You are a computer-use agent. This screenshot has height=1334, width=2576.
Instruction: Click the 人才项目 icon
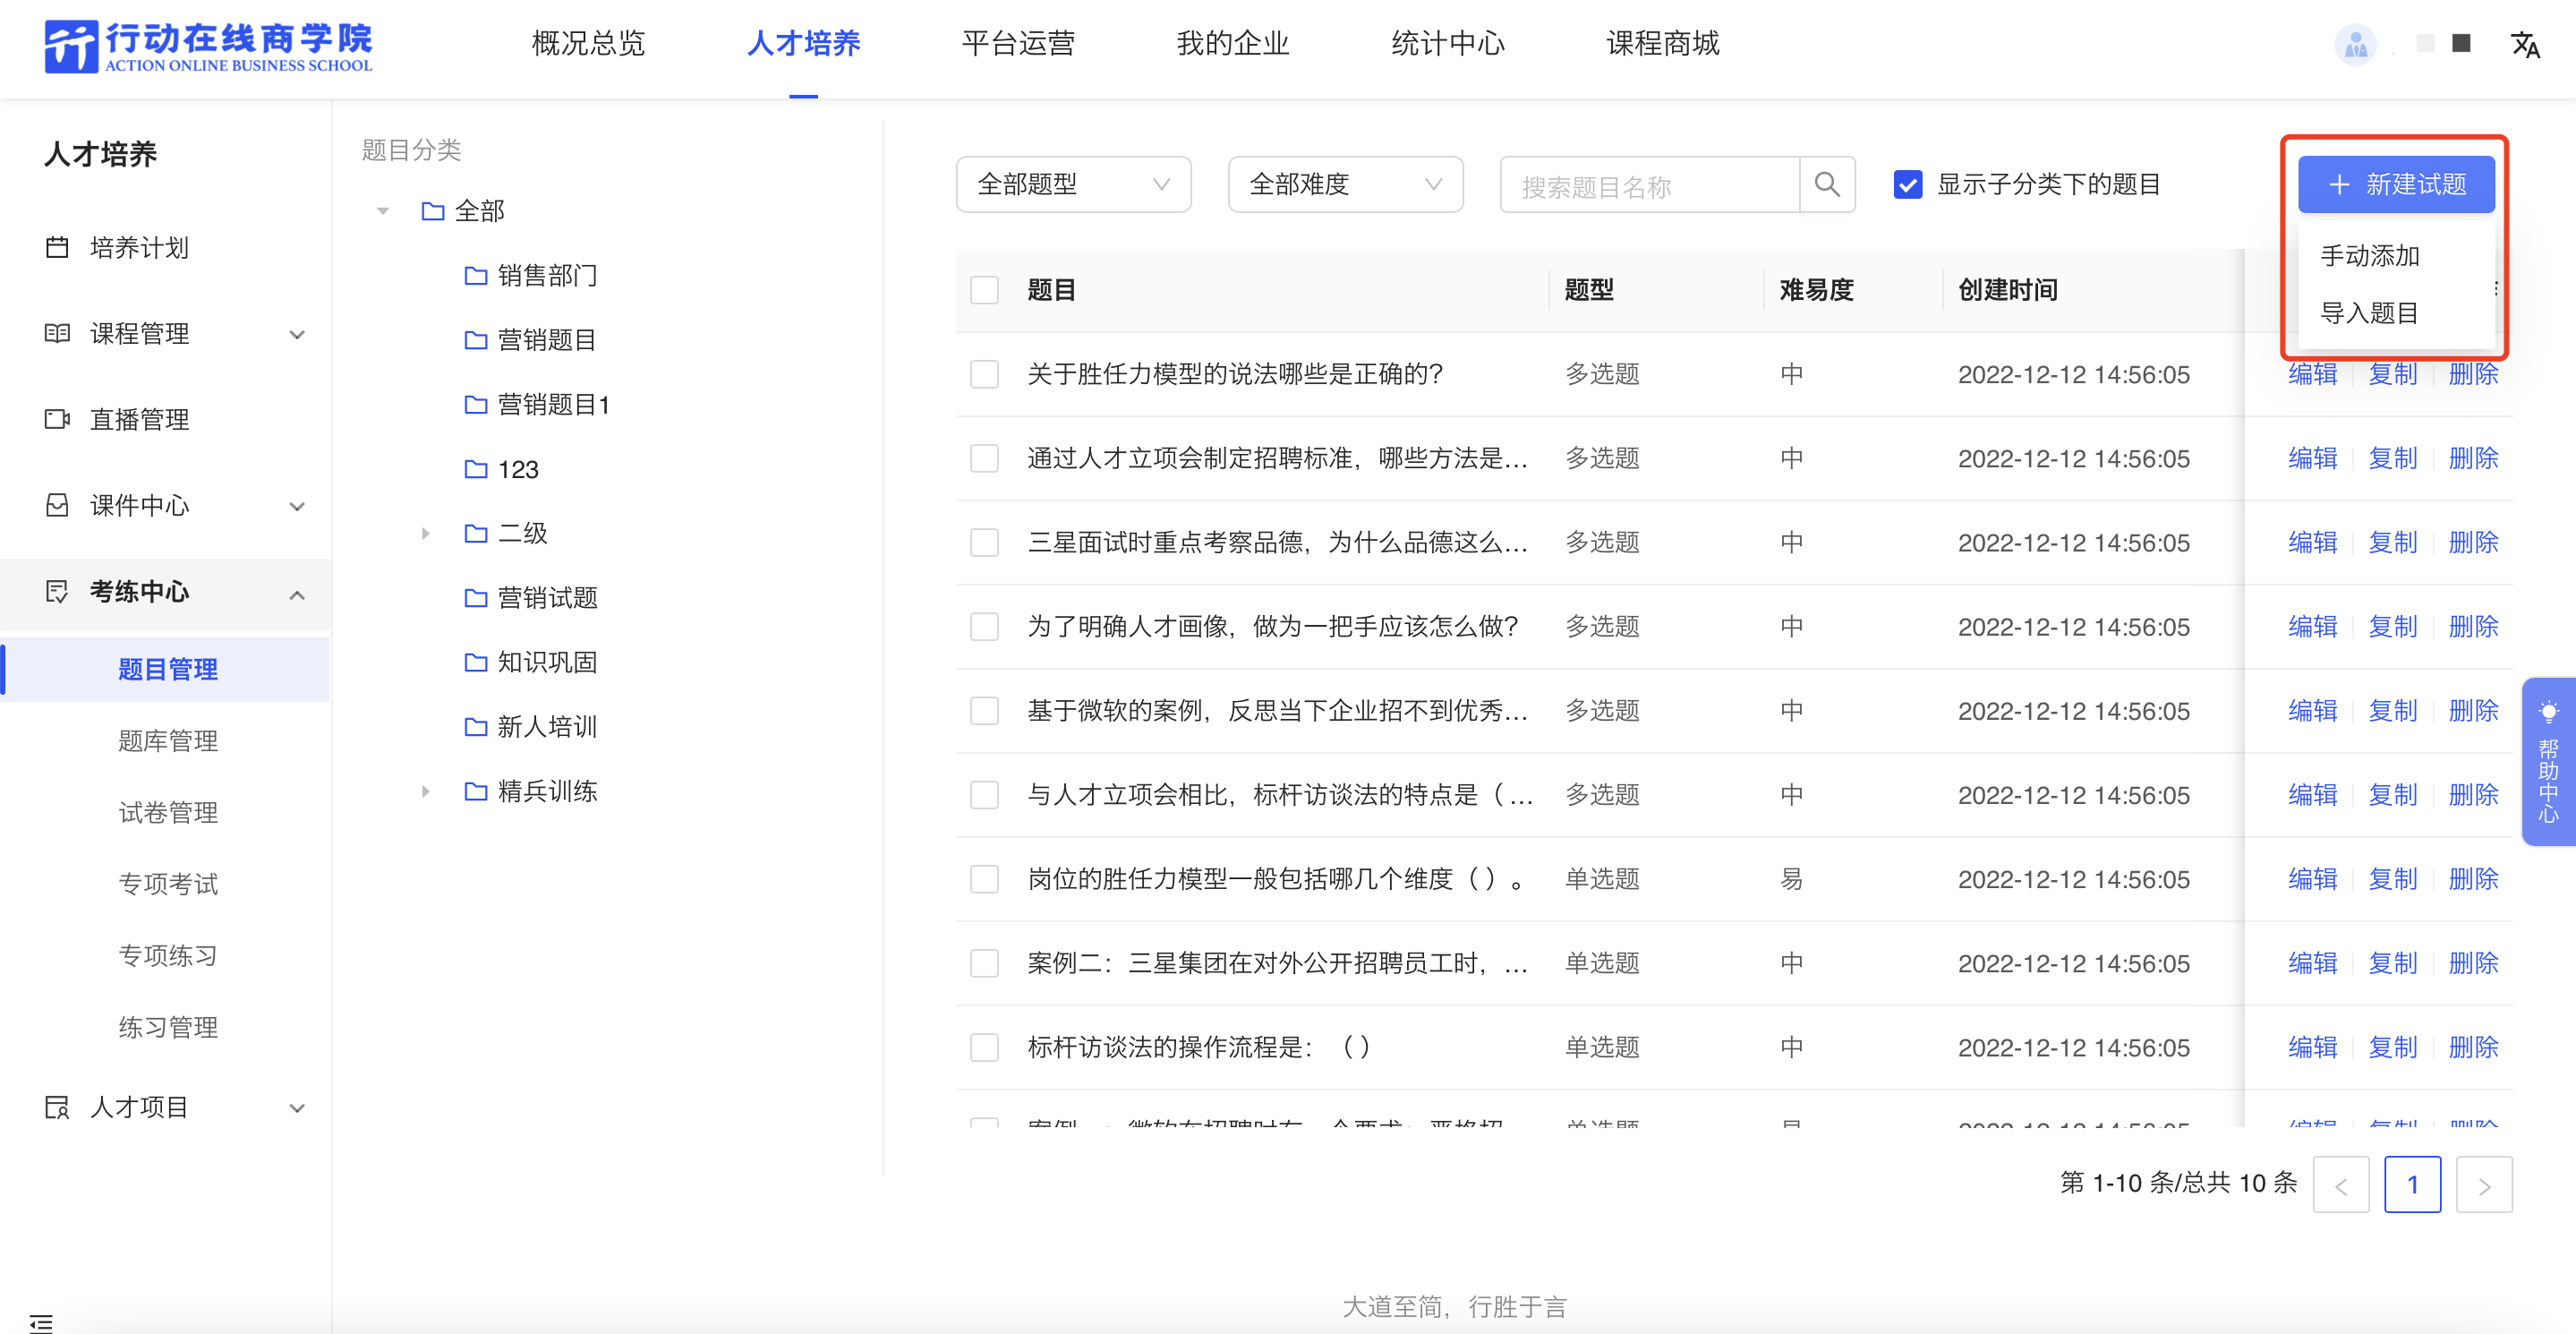[58, 1107]
